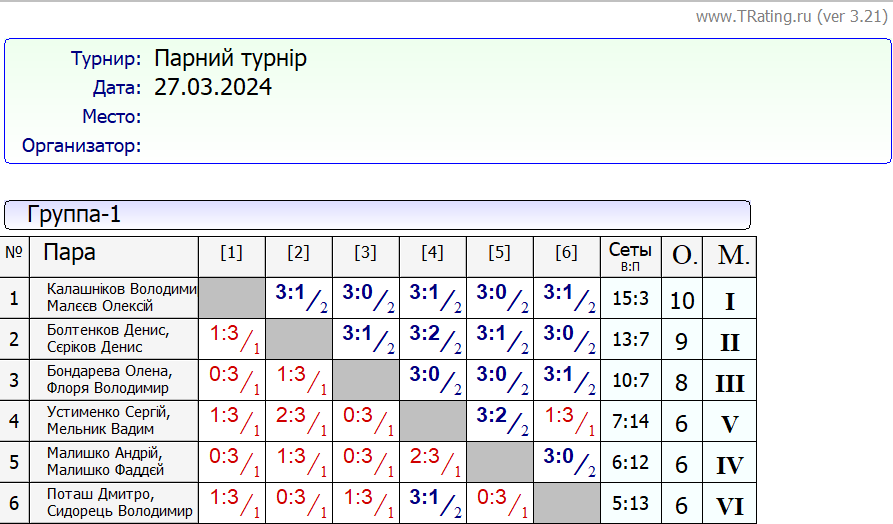
Task: Select pair Болтенков Денис, Сєріков Денис
Action: [x=108, y=339]
